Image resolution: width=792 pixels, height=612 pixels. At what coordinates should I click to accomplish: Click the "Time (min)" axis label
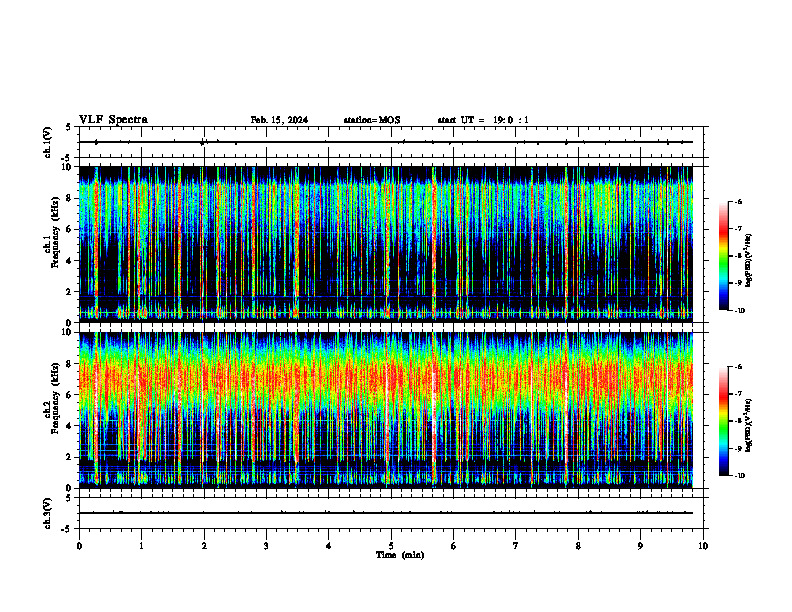point(400,555)
